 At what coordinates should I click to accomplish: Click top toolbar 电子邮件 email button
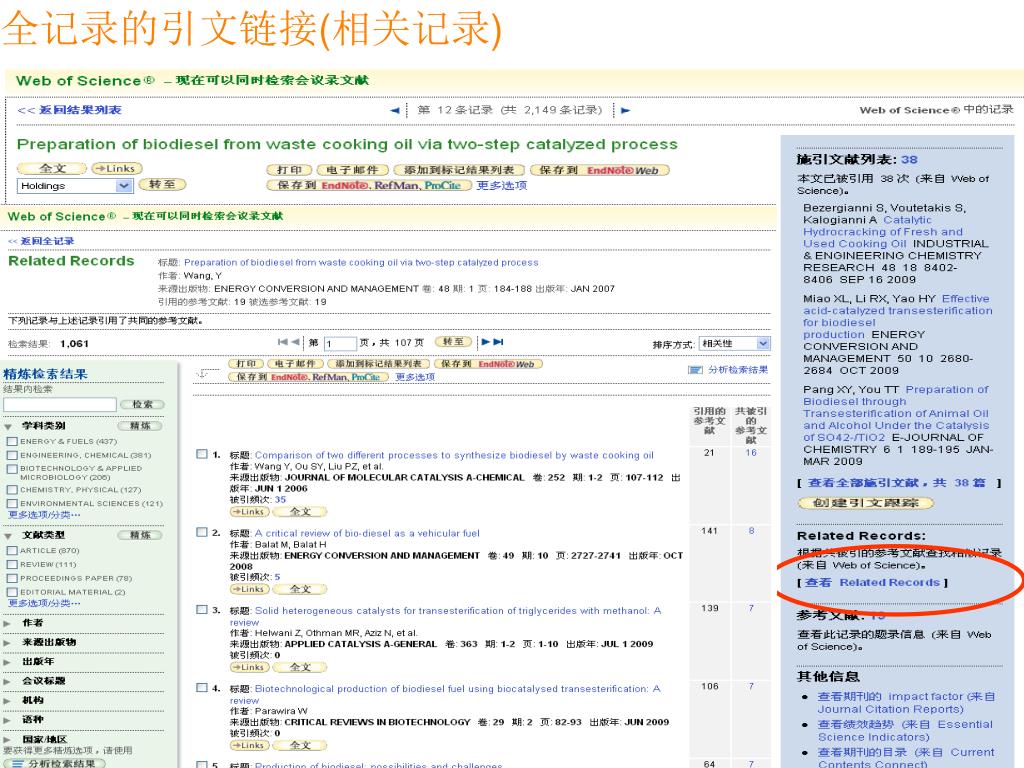tap(353, 170)
